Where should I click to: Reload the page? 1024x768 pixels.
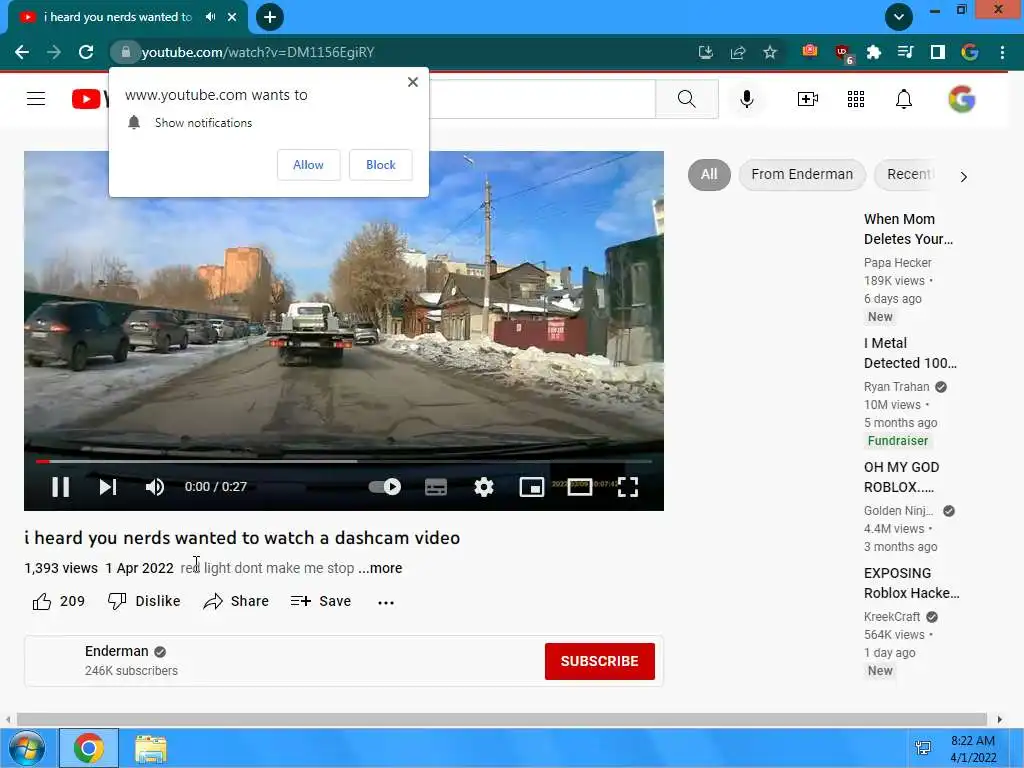click(x=86, y=52)
